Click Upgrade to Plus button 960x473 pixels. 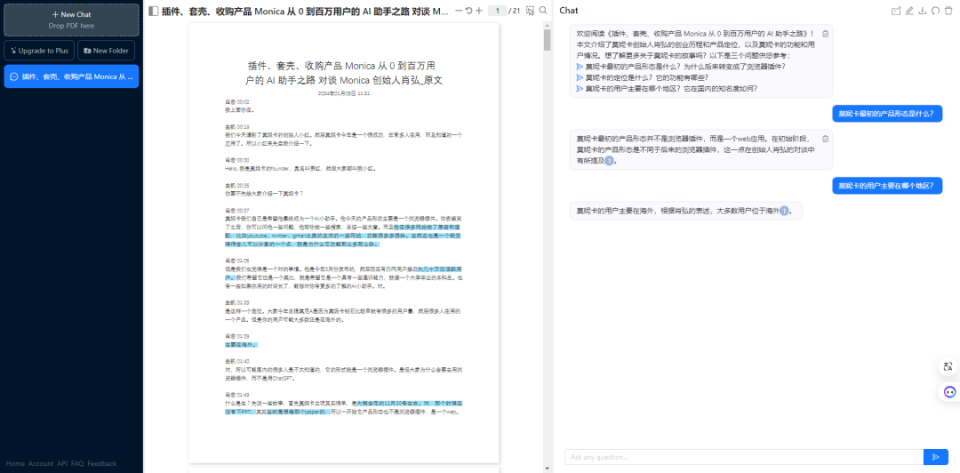pyautogui.click(x=39, y=51)
